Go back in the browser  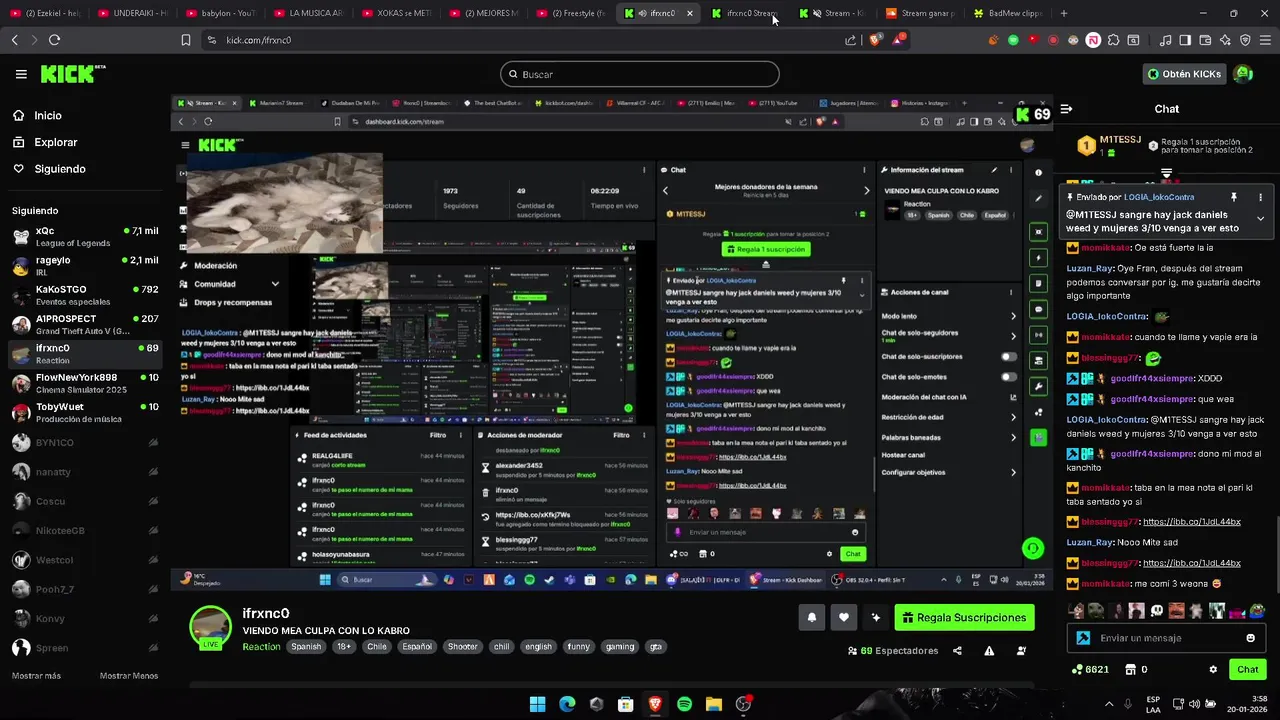(x=14, y=40)
